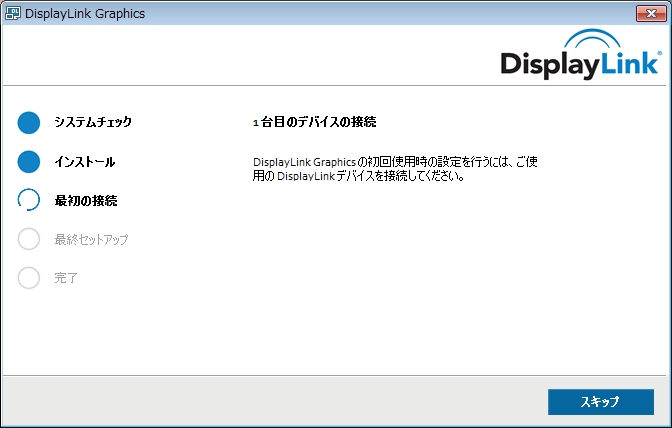
Task: Click the DisplayLink Graphics title bar icon
Action: click(12, 13)
